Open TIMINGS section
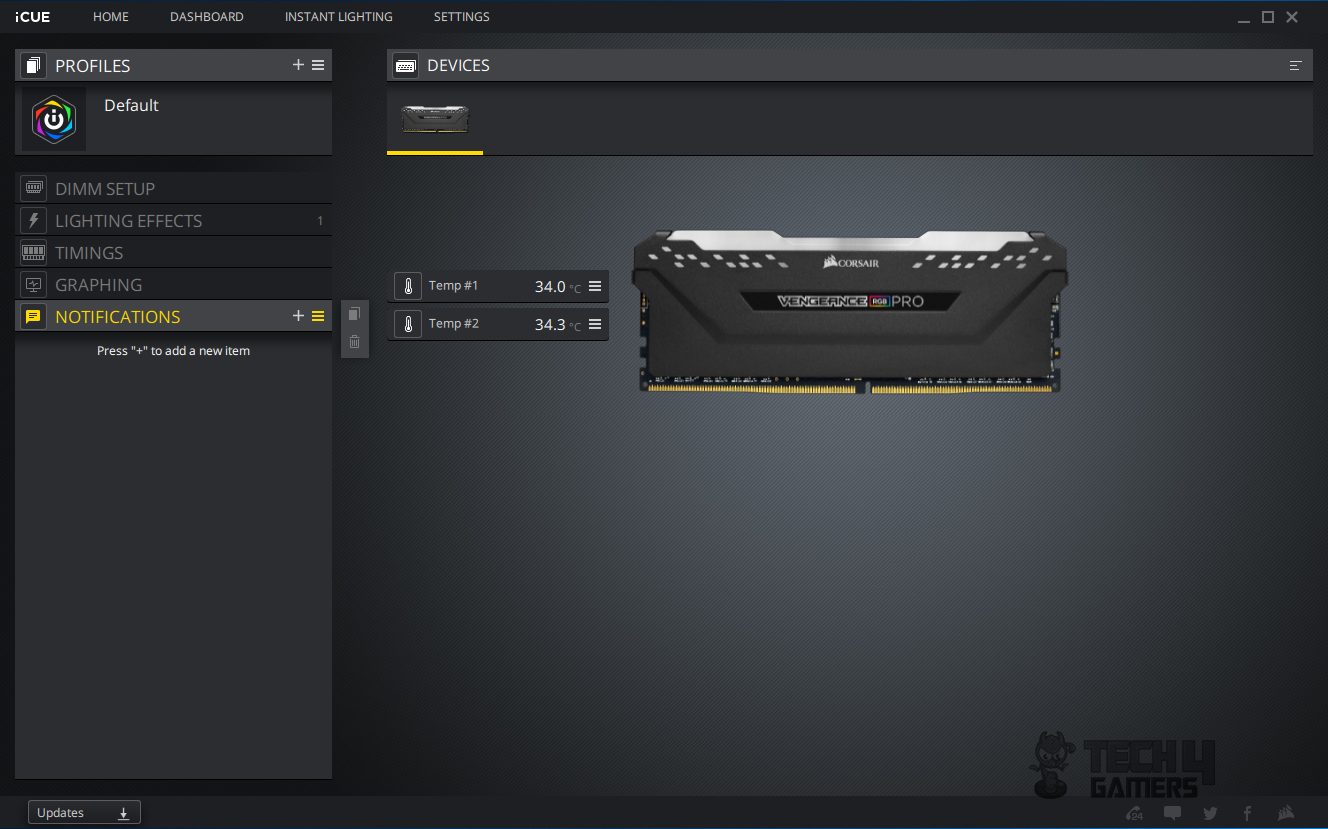This screenshot has width=1328, height=829. click(x=173, y=252)
